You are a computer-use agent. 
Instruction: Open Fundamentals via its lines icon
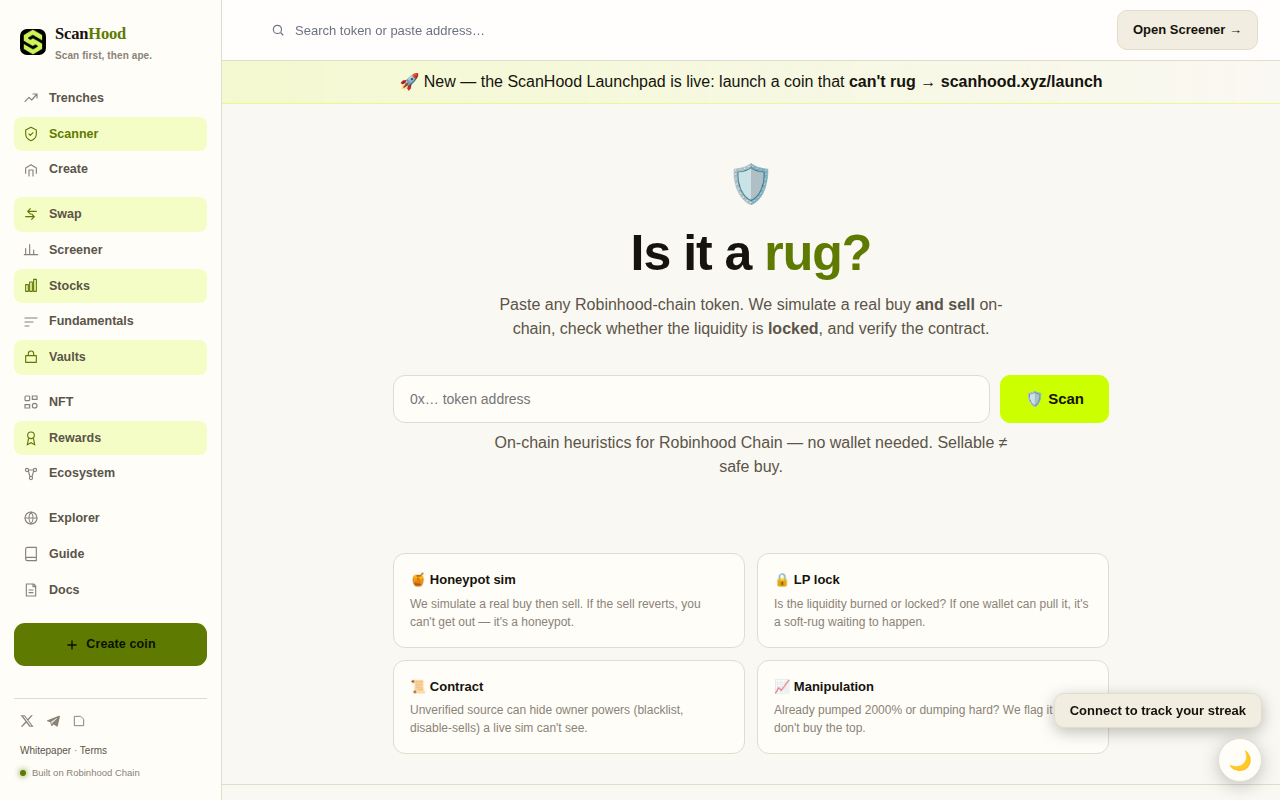tap(31, 321)
